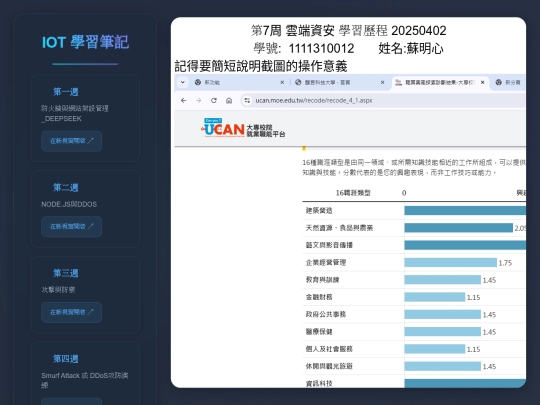
Task: Click the 1.45 score for 醫療保健
Action: tap(489, 332)
